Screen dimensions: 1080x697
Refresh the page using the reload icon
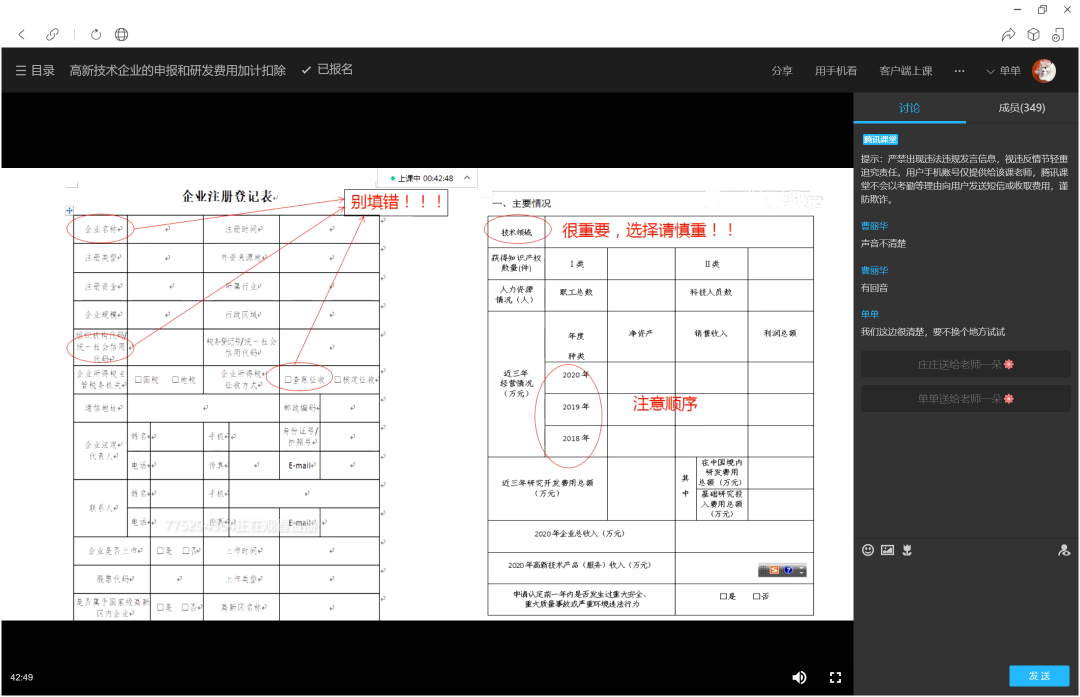[x=96, y=34]
